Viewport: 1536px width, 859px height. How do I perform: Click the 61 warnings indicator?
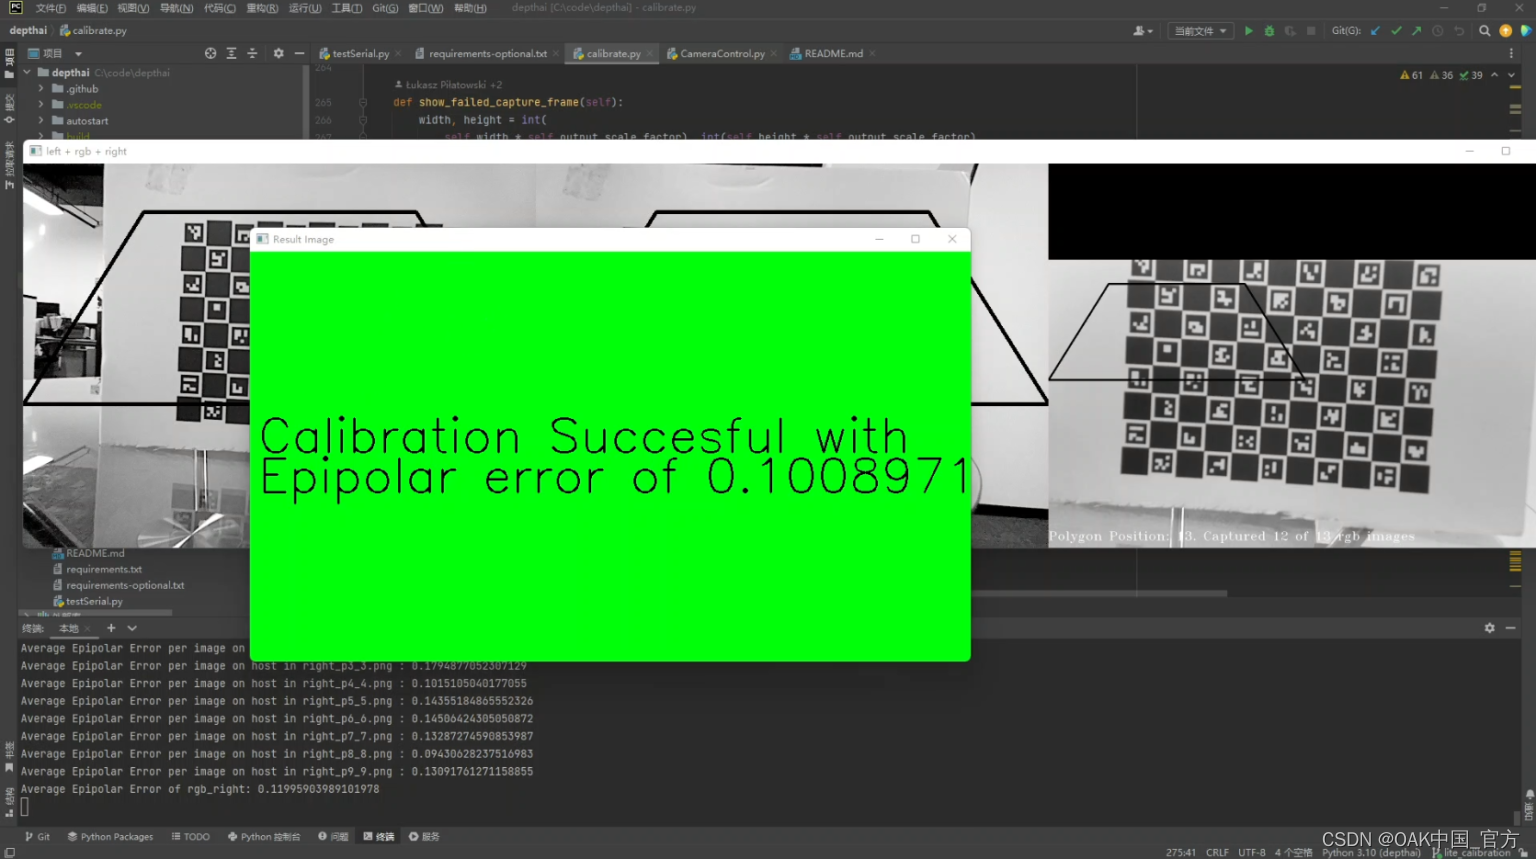click(1411, 75)
